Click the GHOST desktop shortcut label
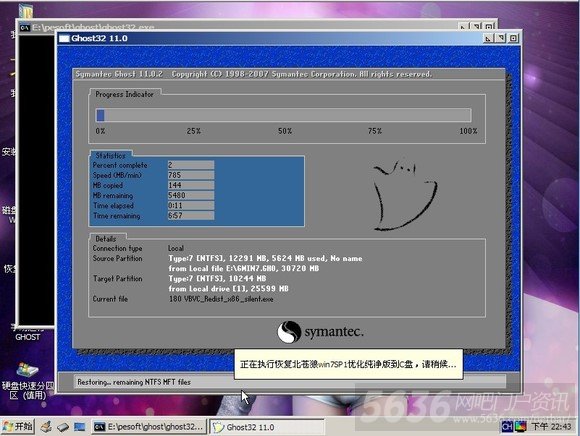Viewport: 580px width, 436px height. tap(27, 337)
